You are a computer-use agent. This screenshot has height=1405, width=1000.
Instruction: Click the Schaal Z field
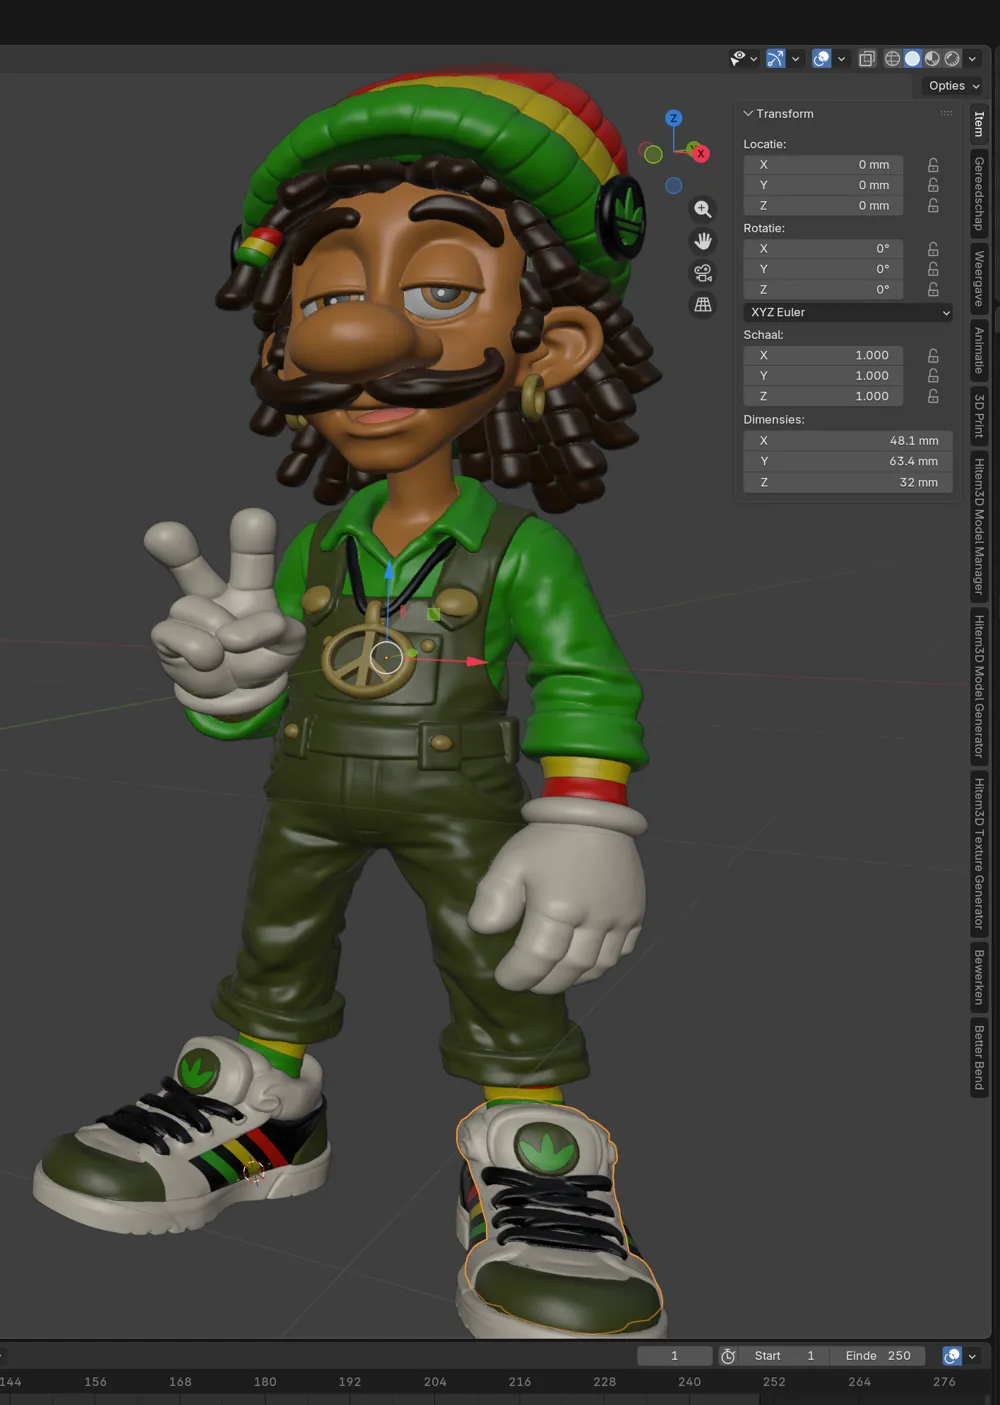[823, 397]
